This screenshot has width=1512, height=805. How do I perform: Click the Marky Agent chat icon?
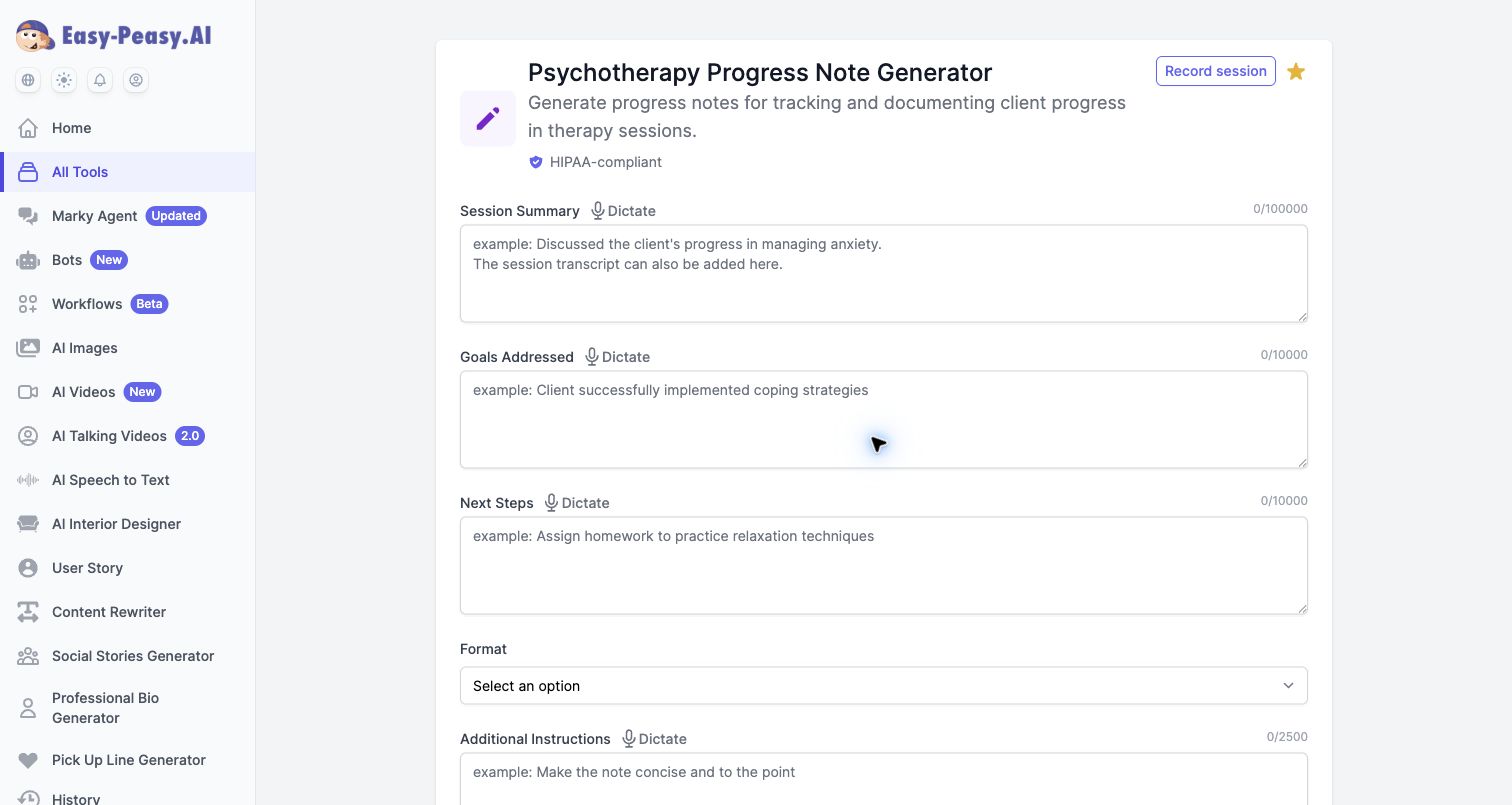coord(28,216)
